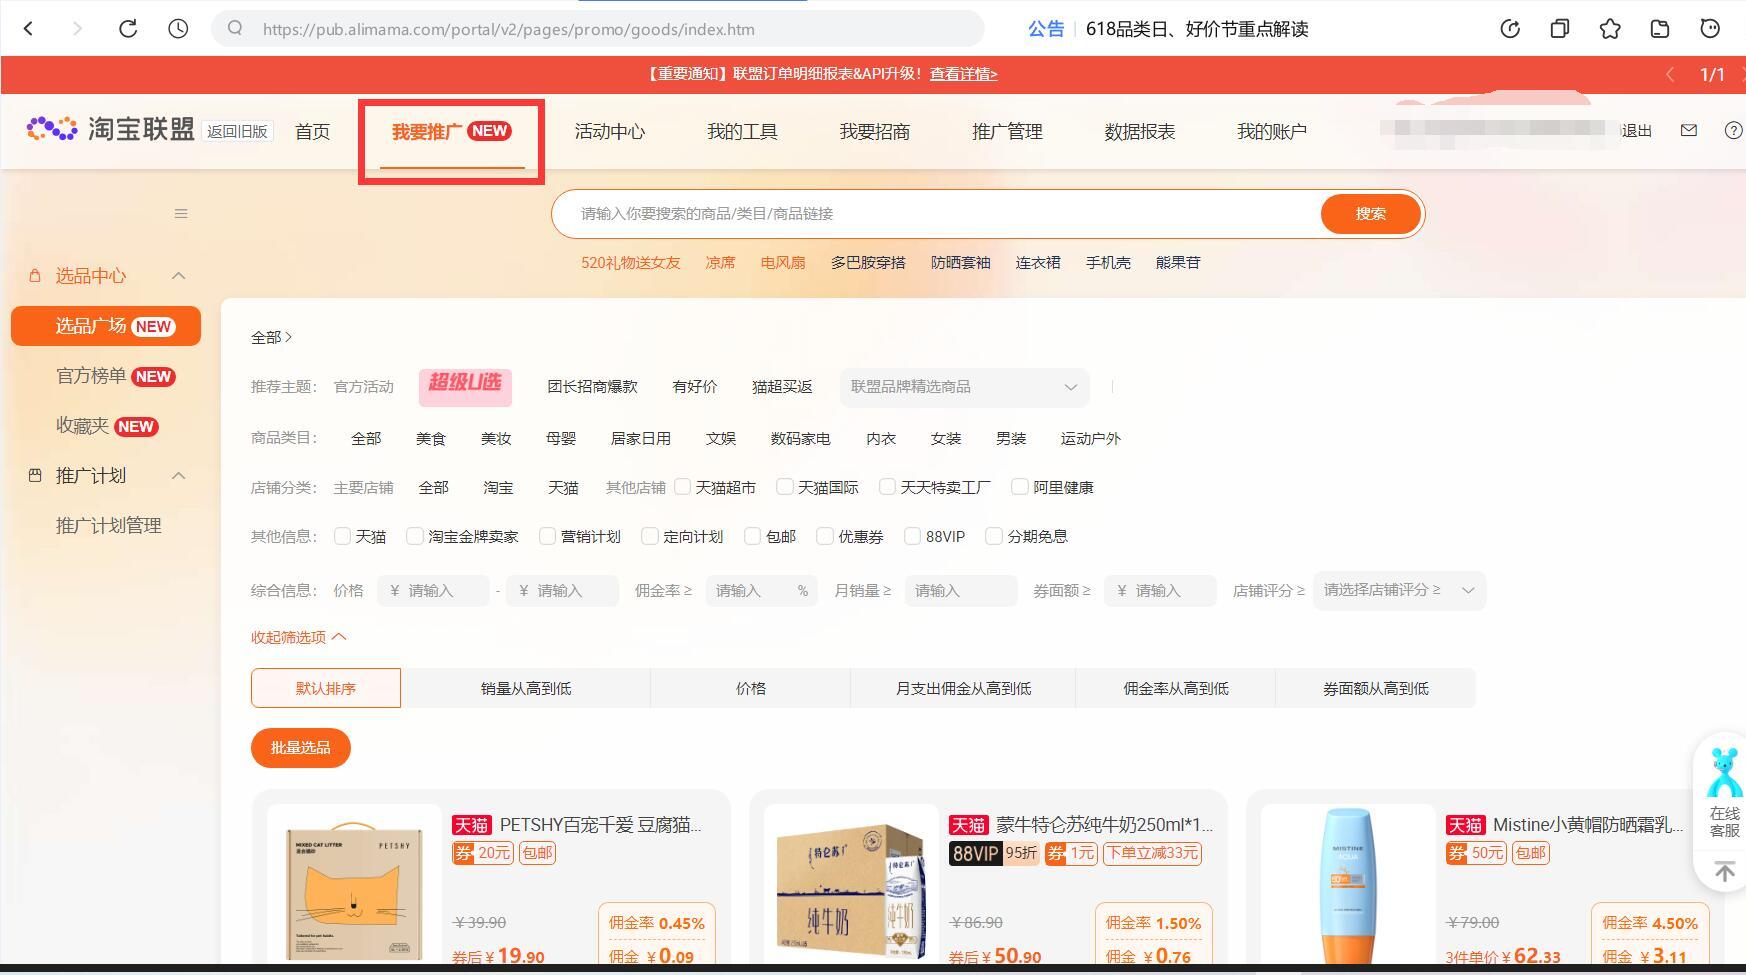Image resolution: width=1746 pixels, height=975 pixels.
Task: Go back with browser back arrow
Action: [x=29, y=29]
